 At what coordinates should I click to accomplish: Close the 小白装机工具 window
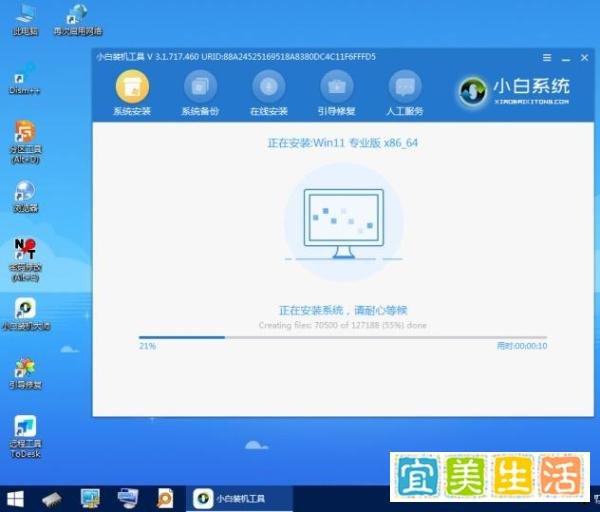click(x=584, y=57)
